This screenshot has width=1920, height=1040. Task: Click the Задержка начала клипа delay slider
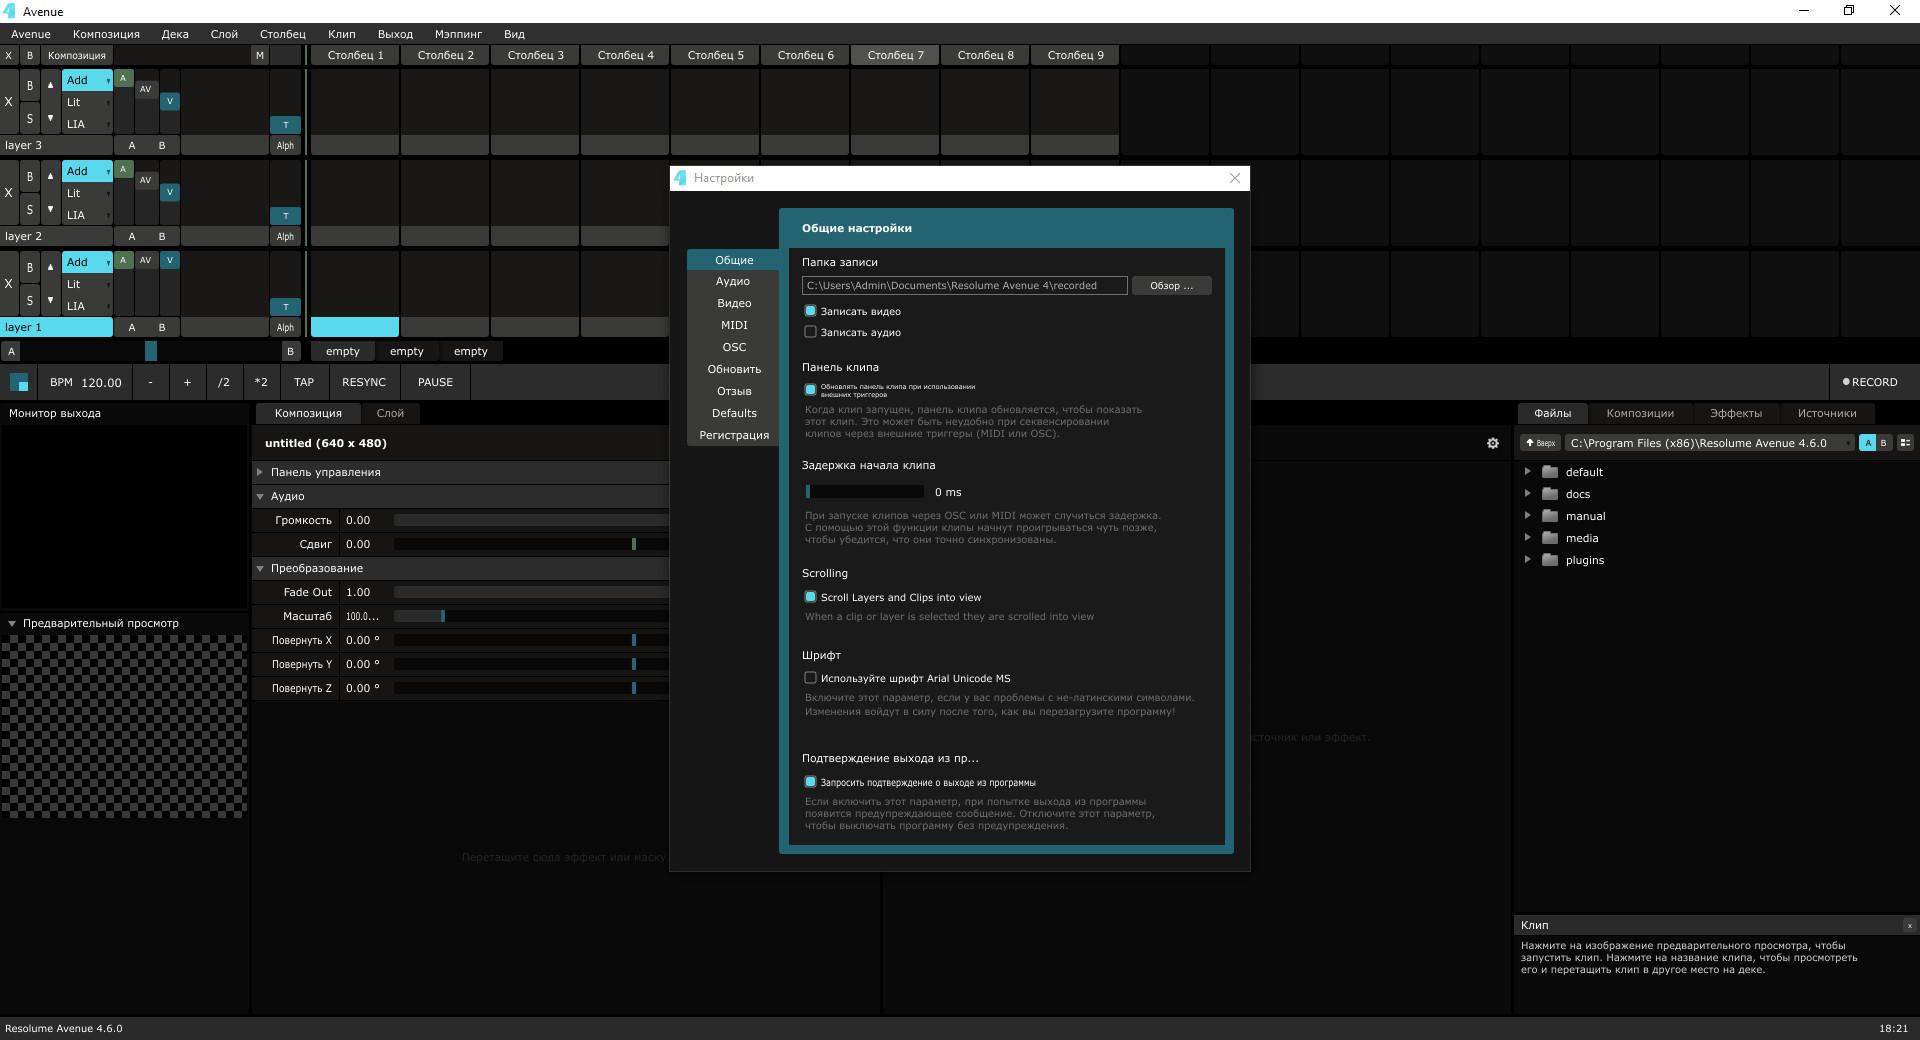click(x=864, y=492)
